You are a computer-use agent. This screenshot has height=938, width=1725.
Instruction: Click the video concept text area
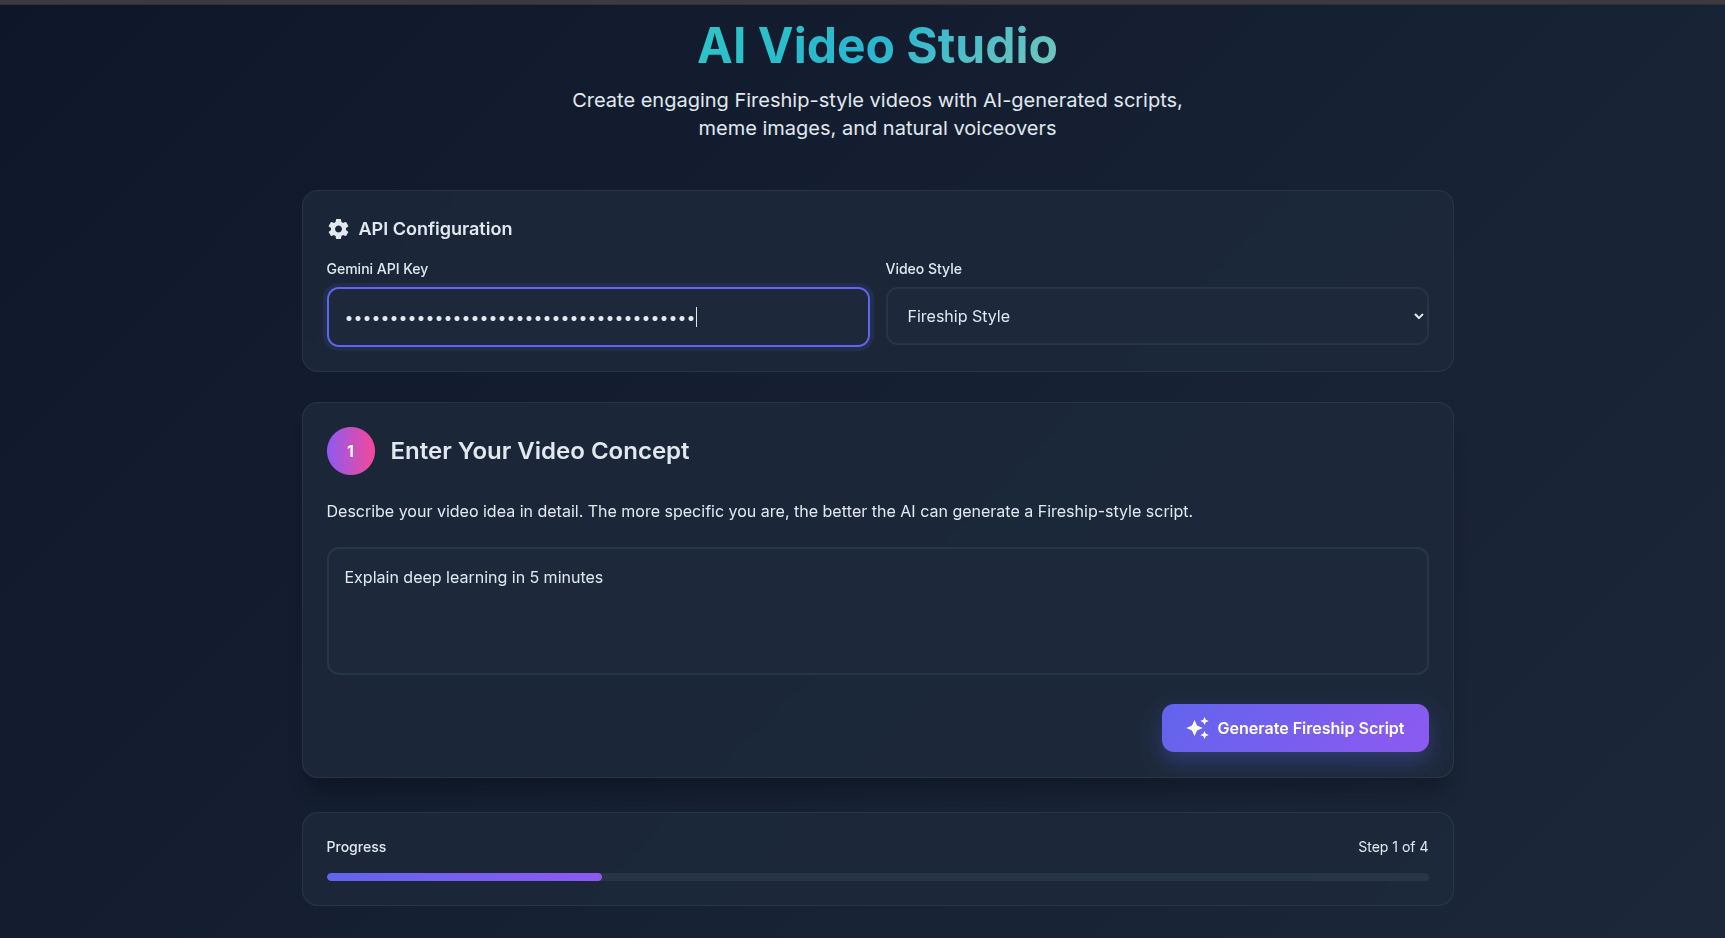click(x=877, y=611)
